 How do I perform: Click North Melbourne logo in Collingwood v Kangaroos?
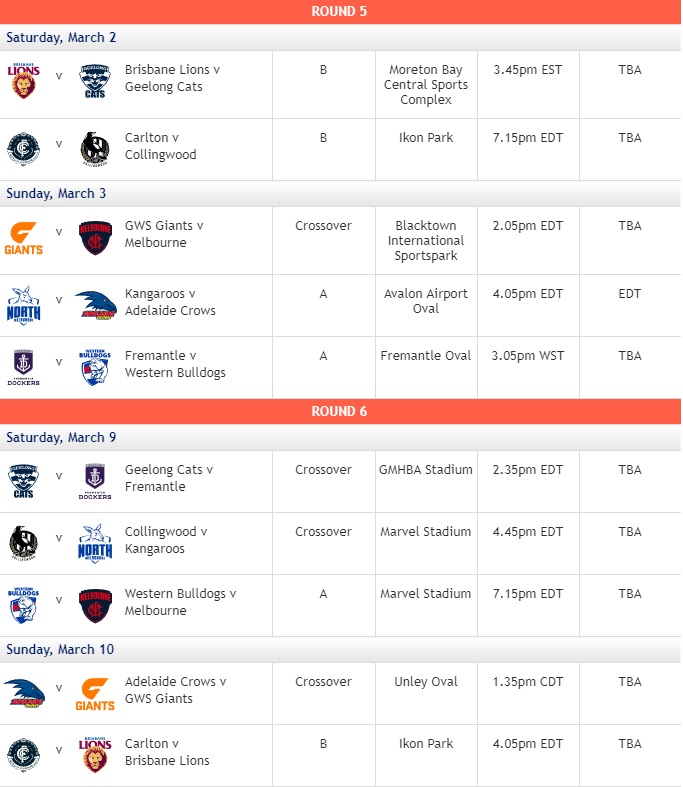tap(95, 544)
